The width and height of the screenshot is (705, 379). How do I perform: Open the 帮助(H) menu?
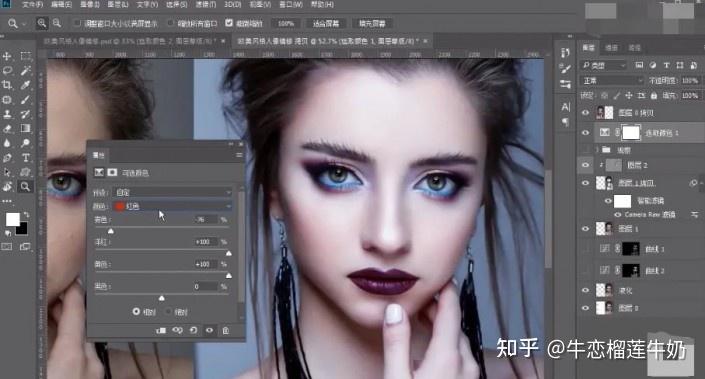pyautogui.click(x=322, y=4)
